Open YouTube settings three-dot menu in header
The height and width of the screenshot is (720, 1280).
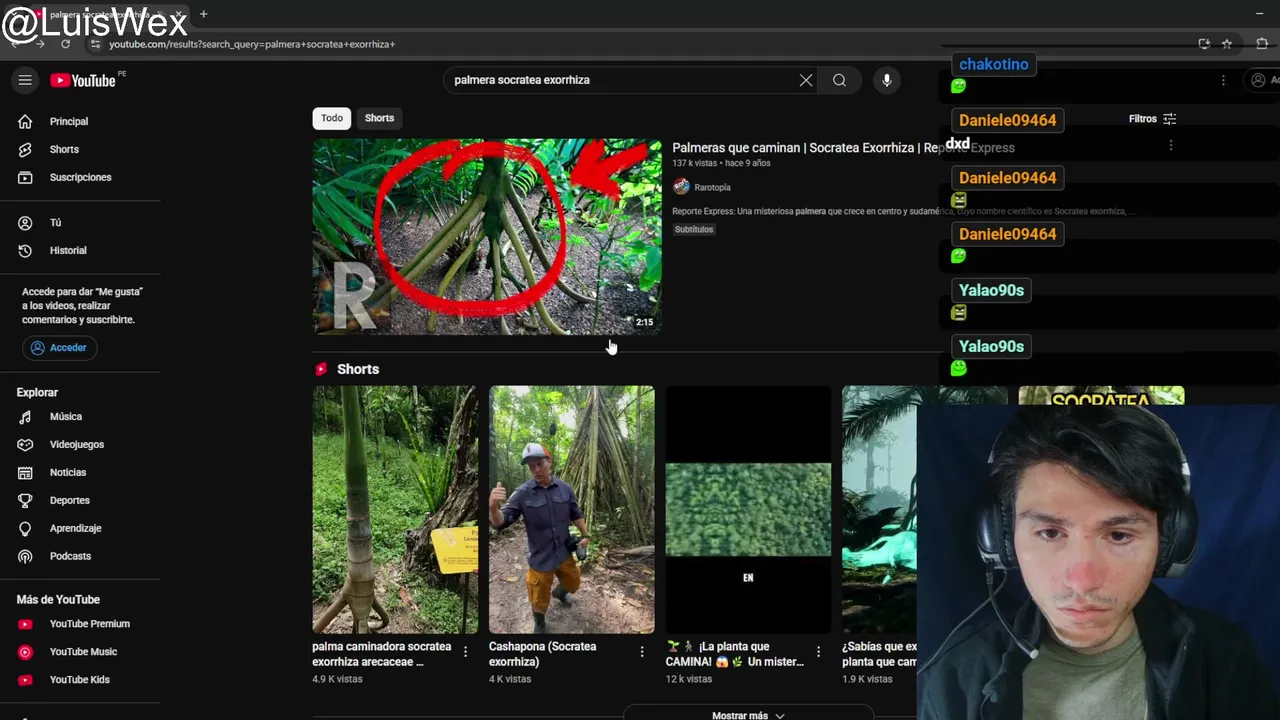[x=1223, y=80]
